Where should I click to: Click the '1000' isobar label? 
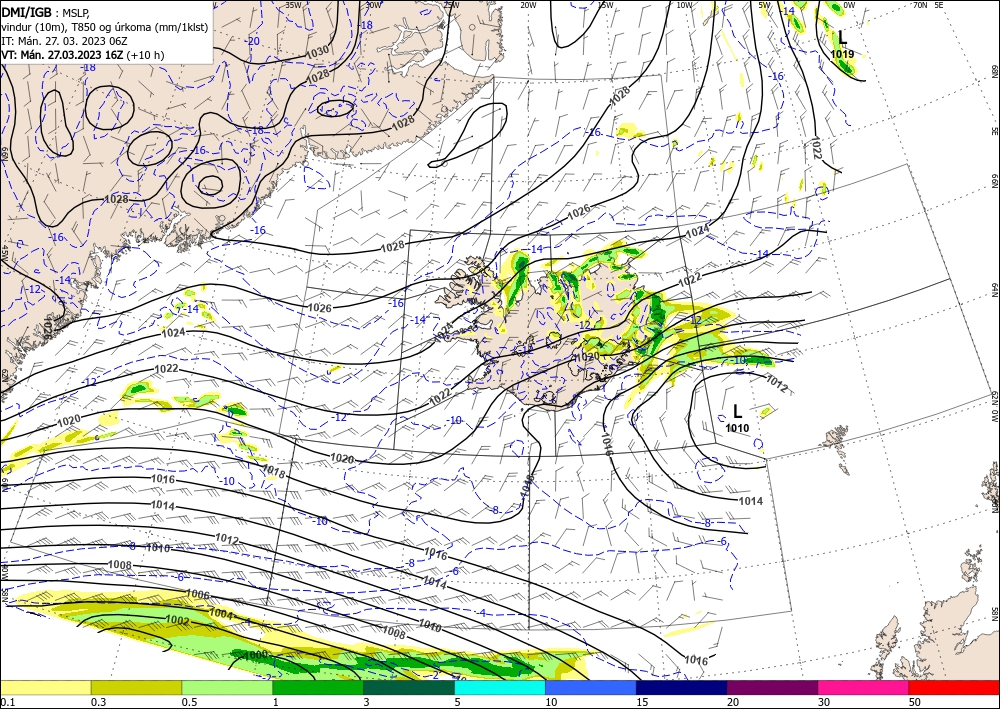(x=256, y=655)
